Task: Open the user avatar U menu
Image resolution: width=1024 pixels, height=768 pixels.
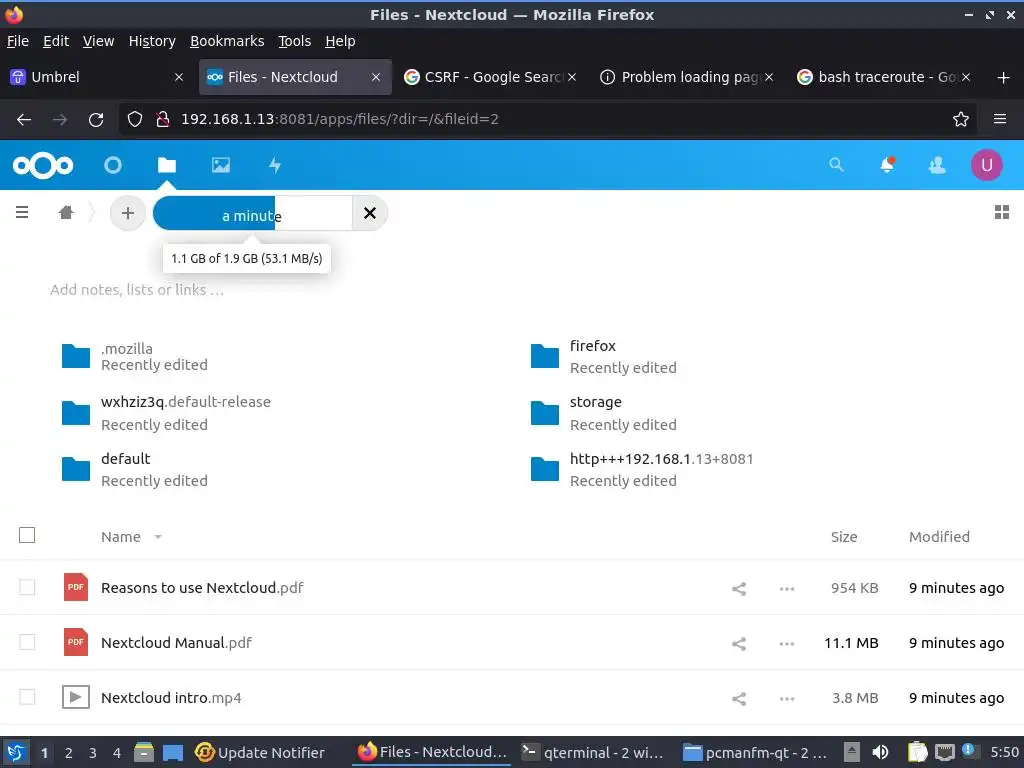Action: coord(986,165)
